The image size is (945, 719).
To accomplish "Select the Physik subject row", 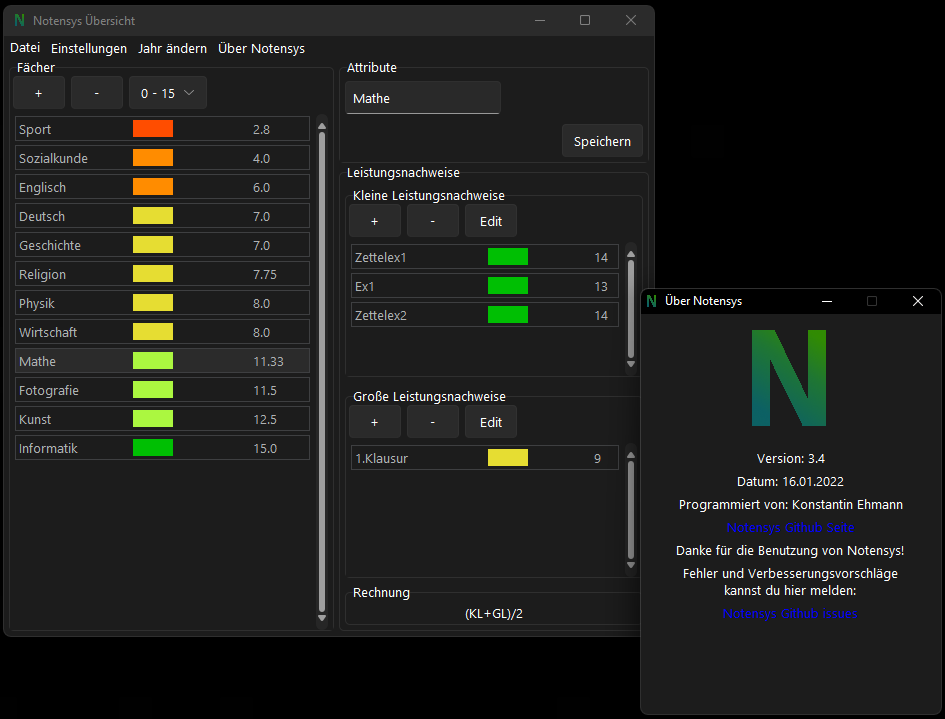I will coord(162,303).
